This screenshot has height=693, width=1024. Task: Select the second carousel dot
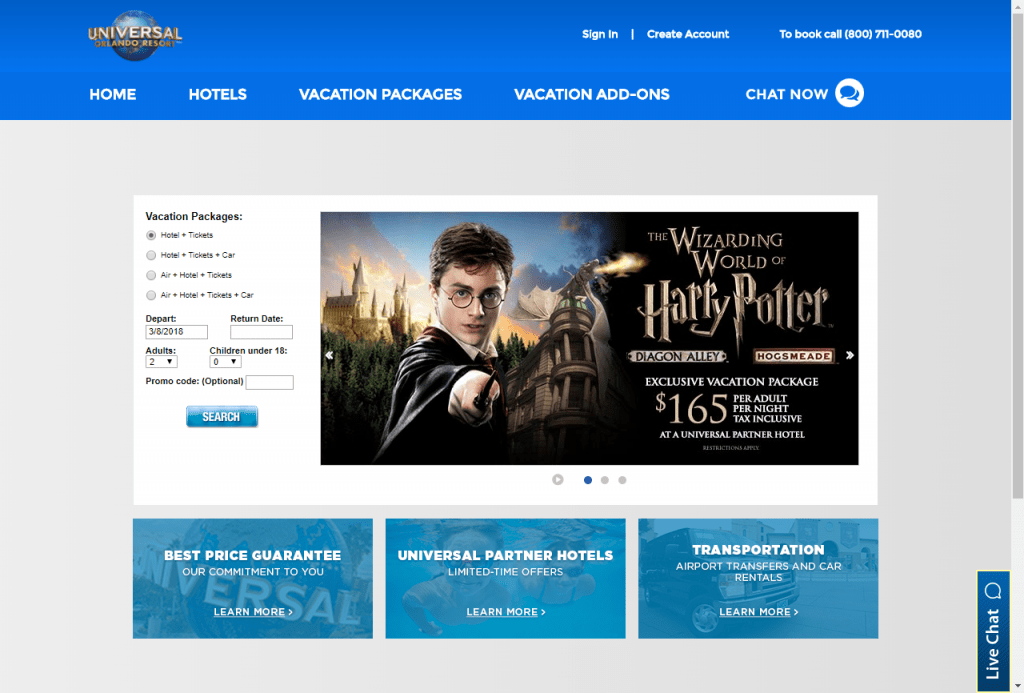(605, 480)
